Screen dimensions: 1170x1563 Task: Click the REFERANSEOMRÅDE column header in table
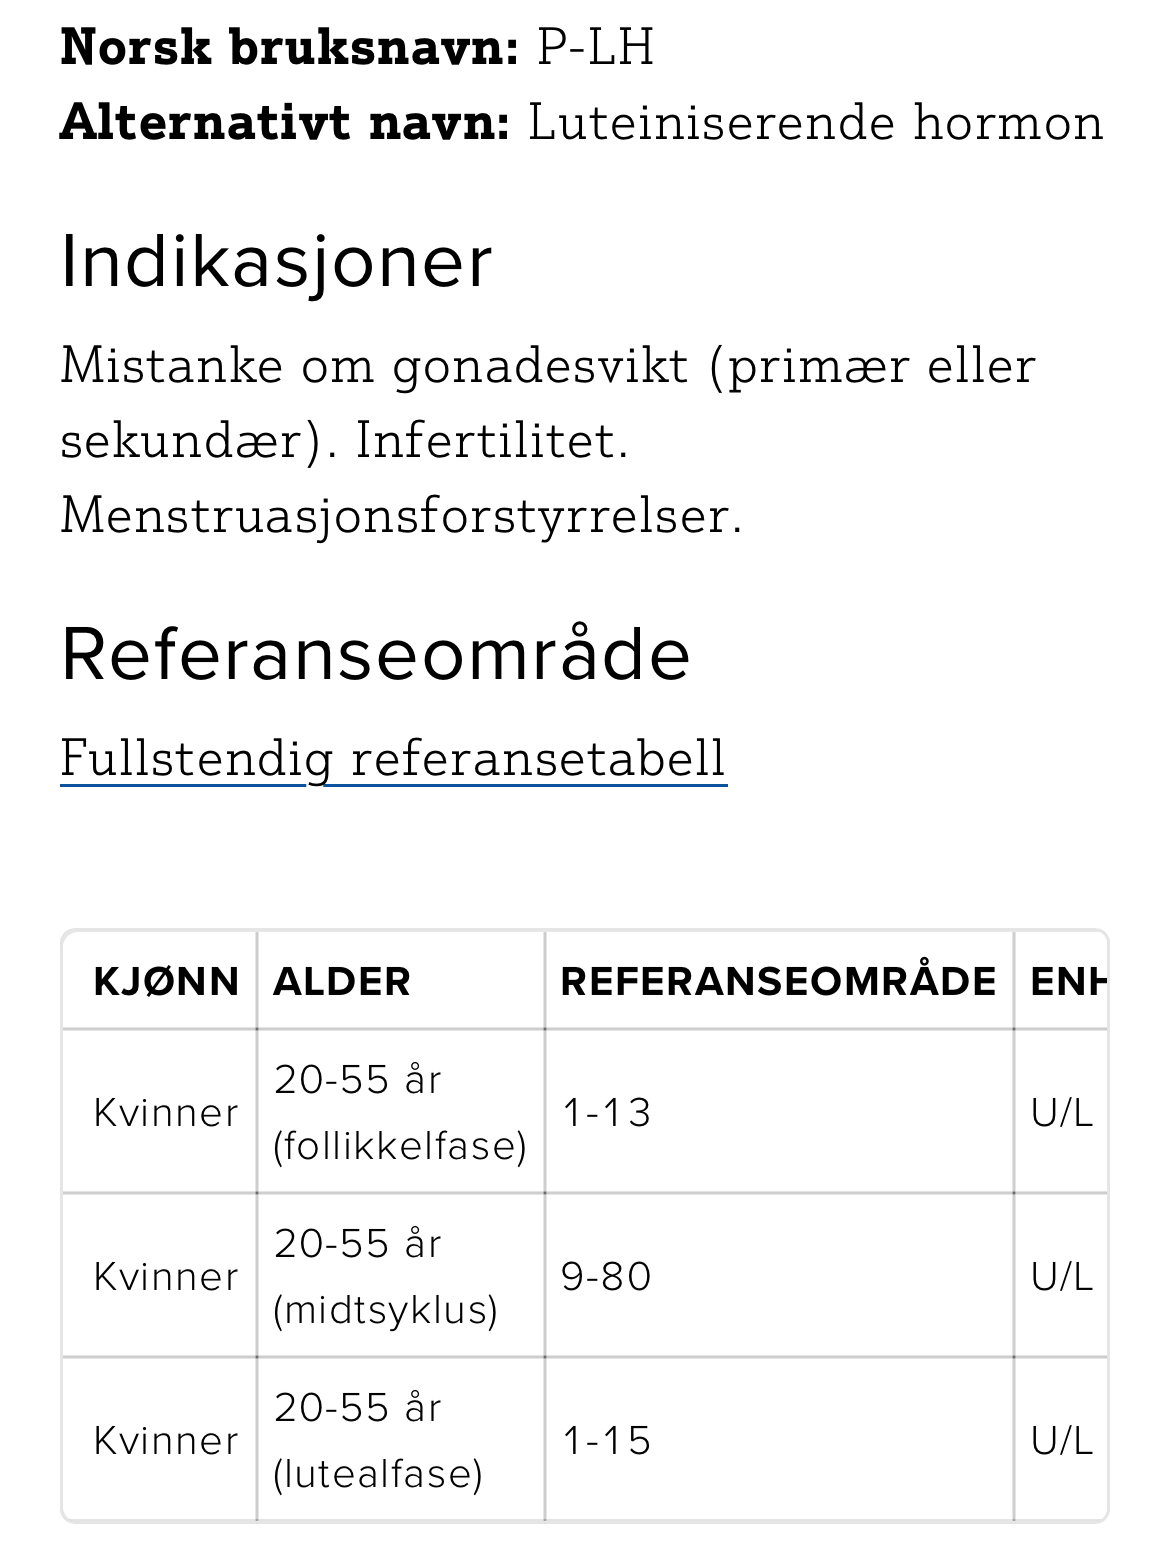tap(778, 982)
